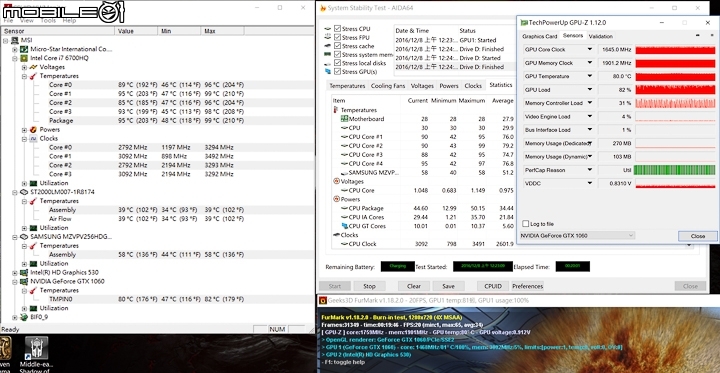Click the Clear button in AIDA64
720x373 pixels.
pyautogui.click(x=414, y=286)
